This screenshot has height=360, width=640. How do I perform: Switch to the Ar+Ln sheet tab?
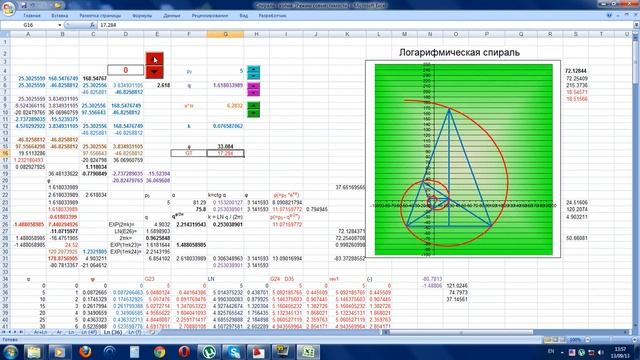[40, 333]
